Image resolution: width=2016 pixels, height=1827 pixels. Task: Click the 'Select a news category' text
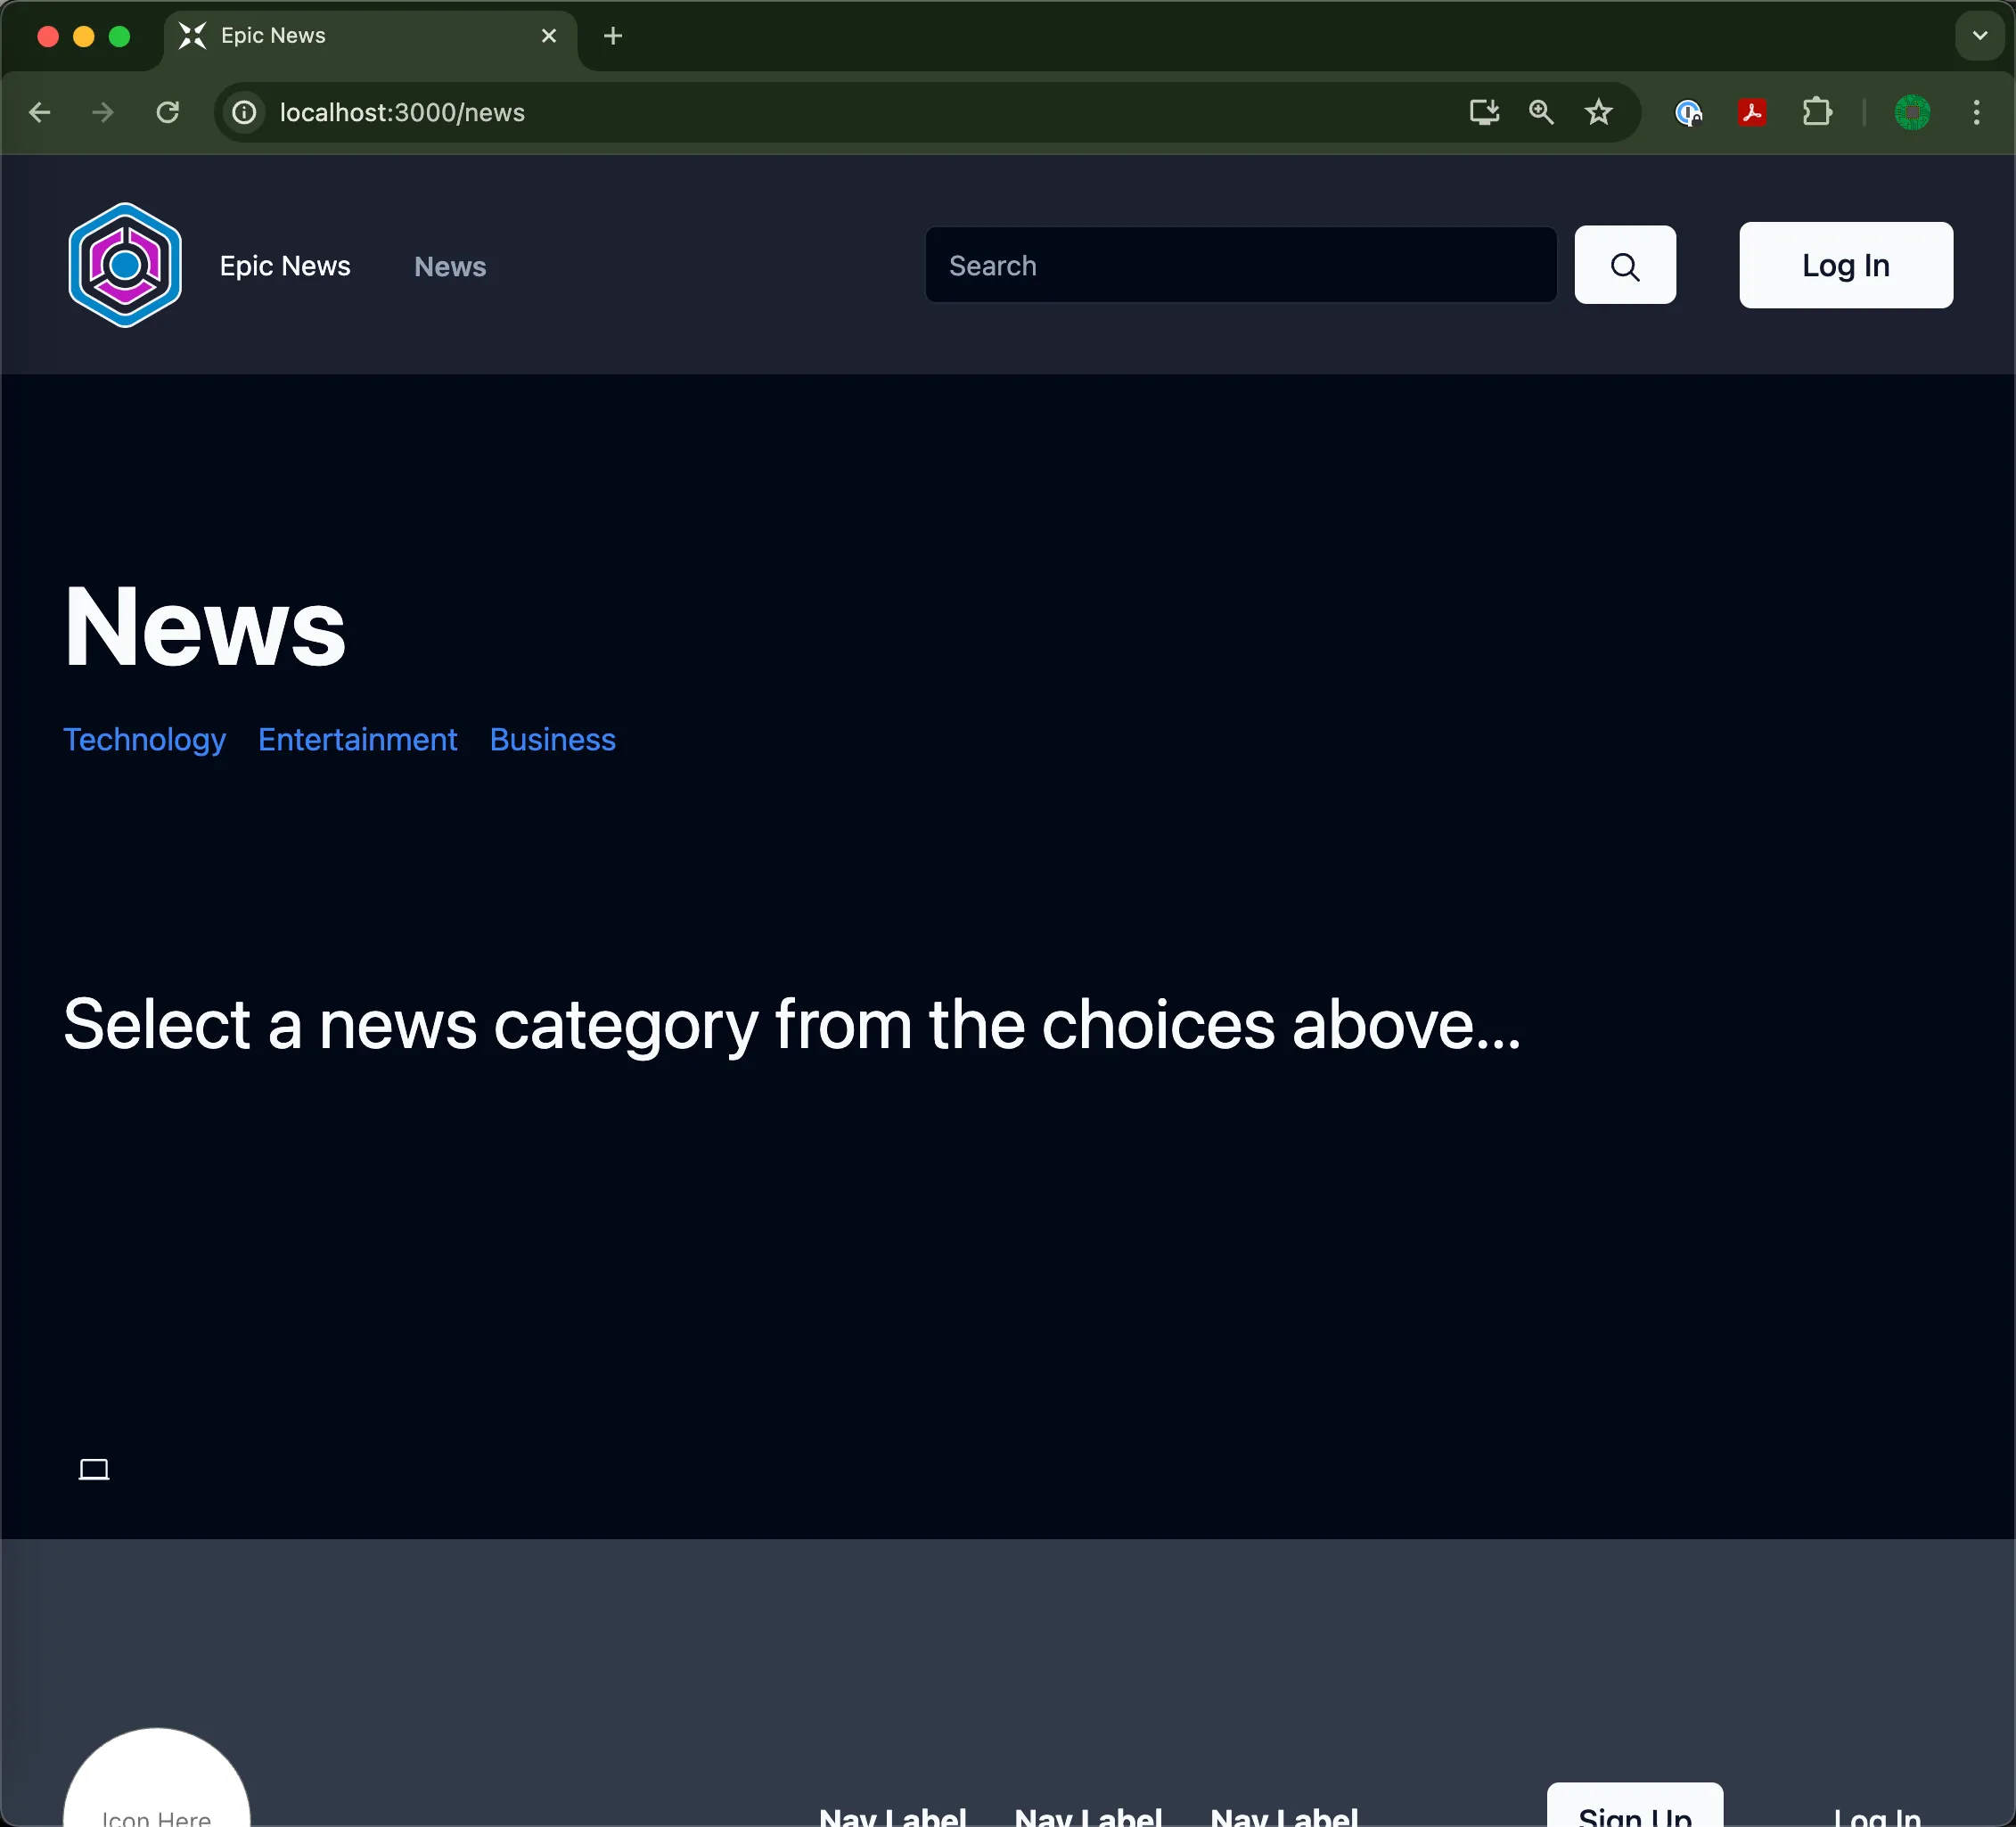791,1025
